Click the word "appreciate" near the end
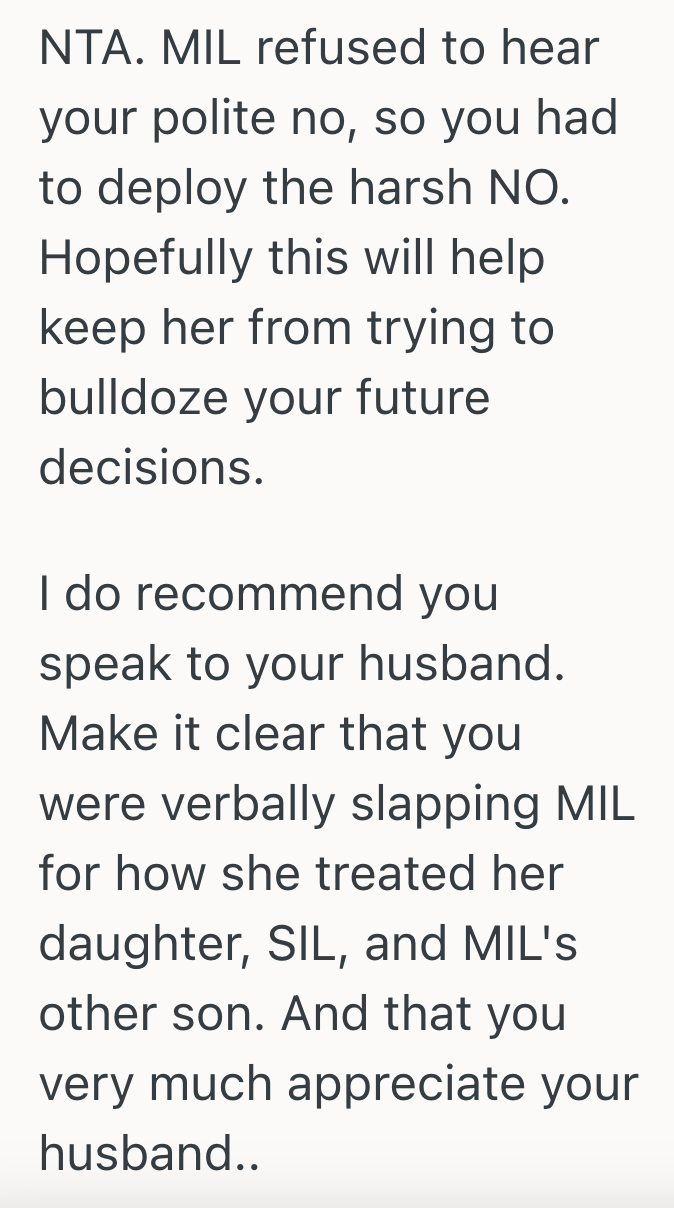This screenshot has width=674, height=1208. point(397,1084)
